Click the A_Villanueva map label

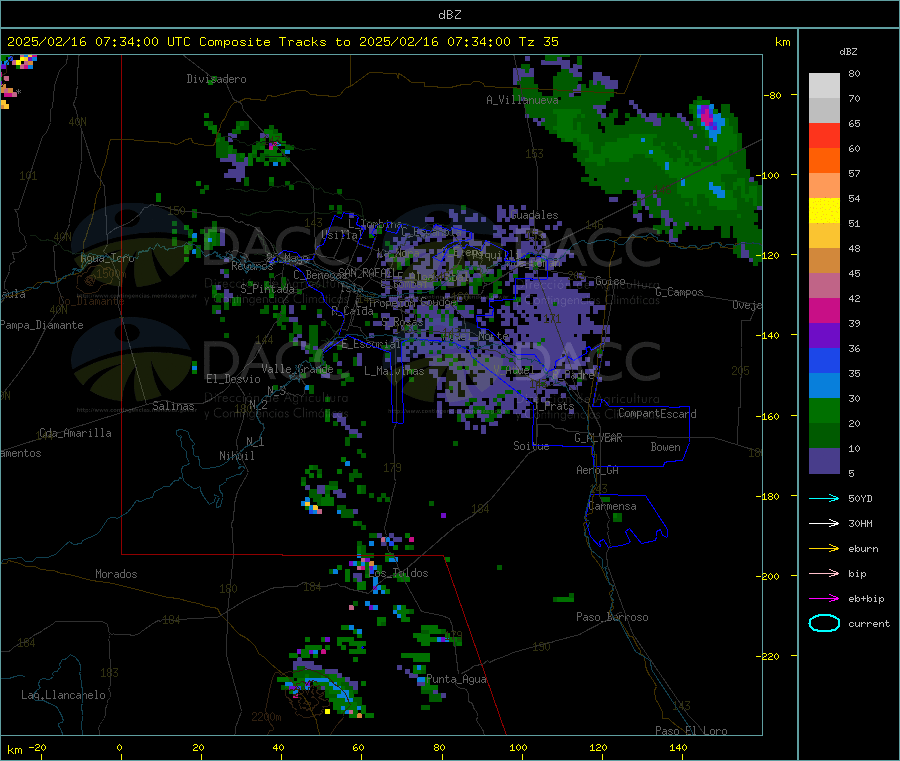point(522,100)
